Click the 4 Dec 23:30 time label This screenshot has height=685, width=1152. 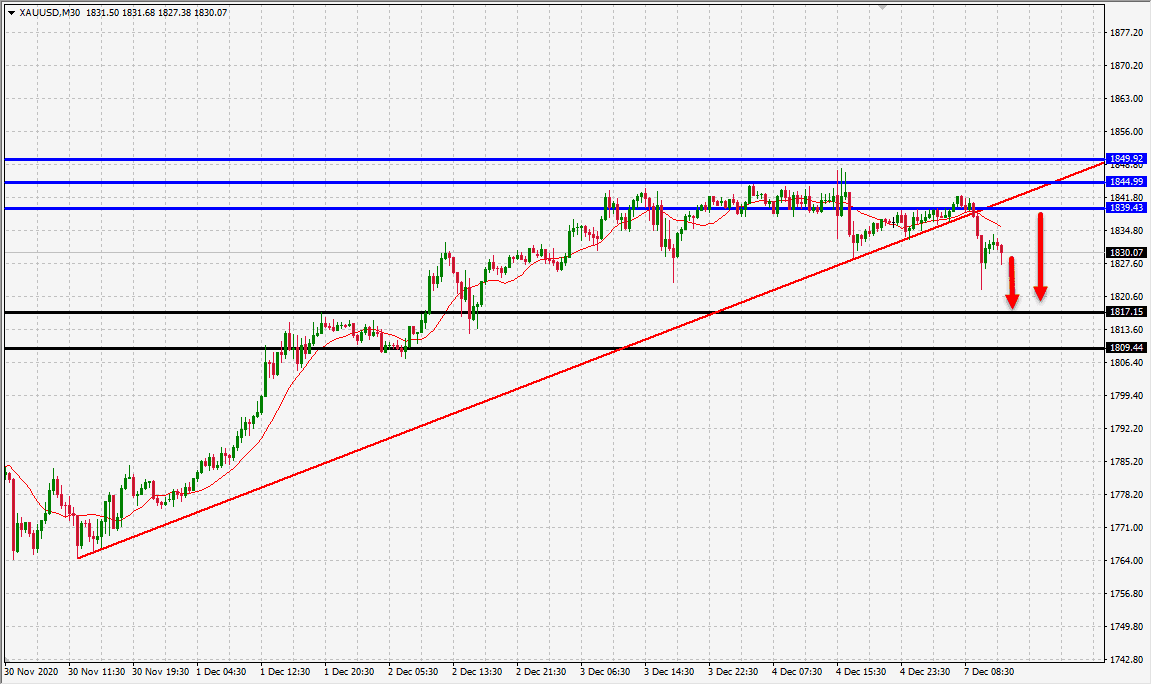coord(925,672)
